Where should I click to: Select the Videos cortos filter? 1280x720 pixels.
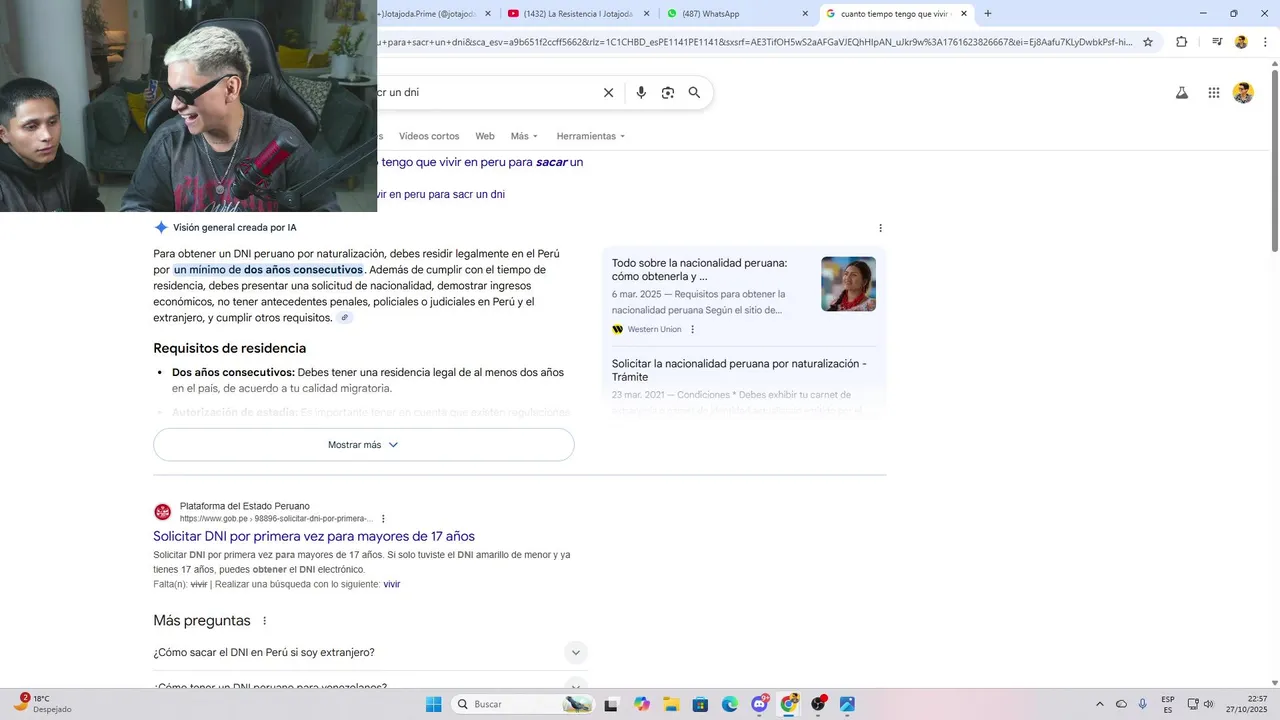[x=429, y=136]
